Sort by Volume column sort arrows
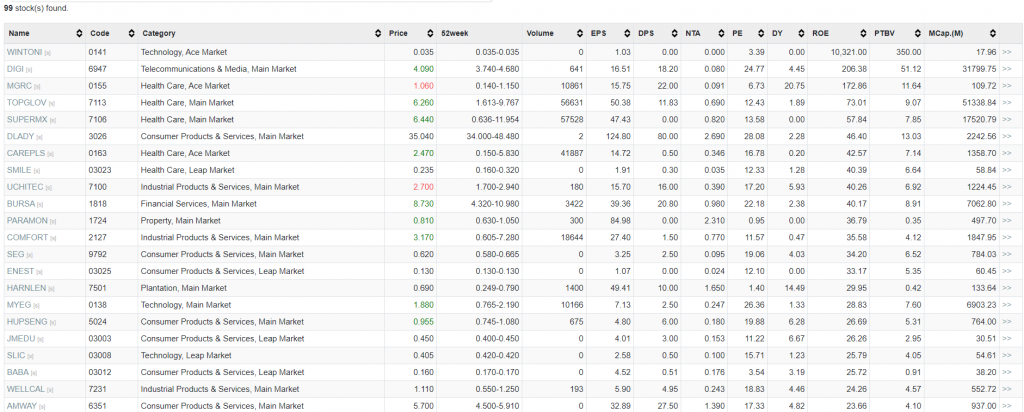This screenshot has width=1024, height=412. tap(580, 33)
